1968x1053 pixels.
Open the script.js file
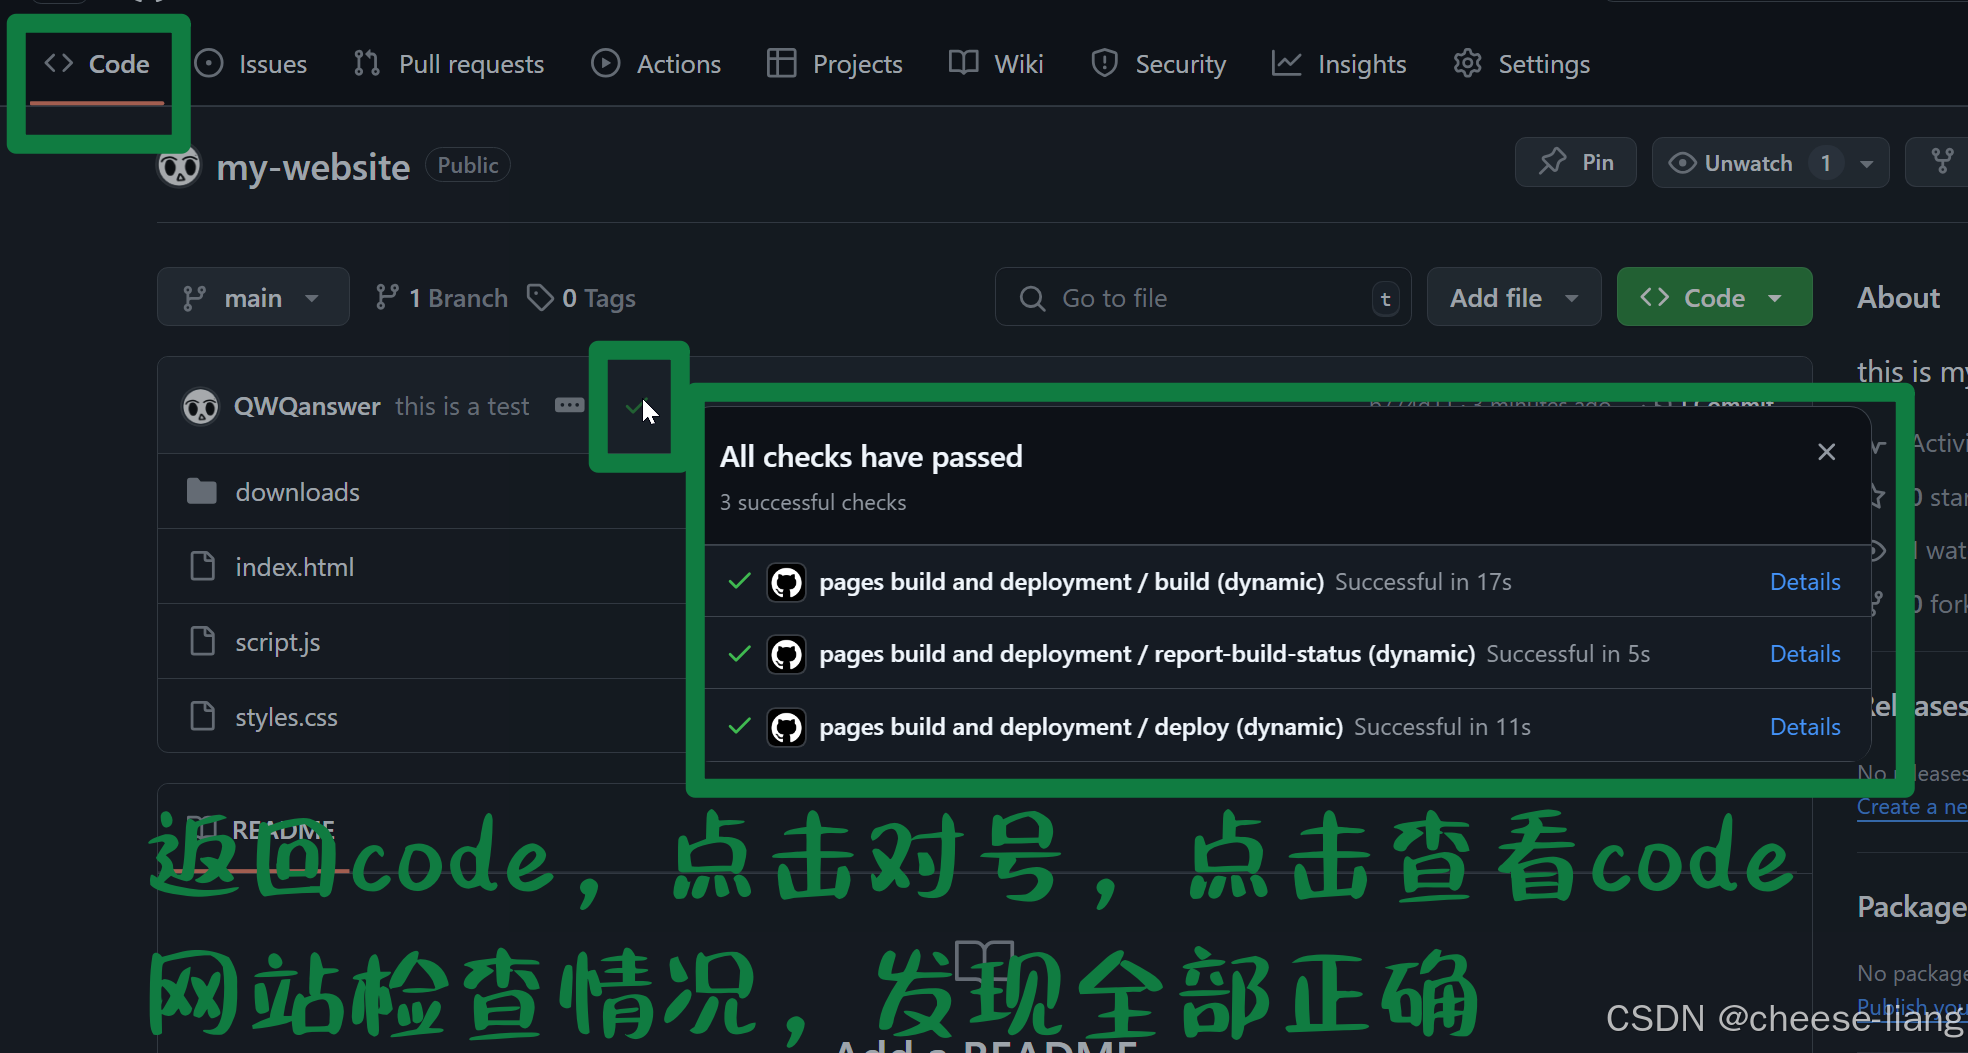coord(278,642)
